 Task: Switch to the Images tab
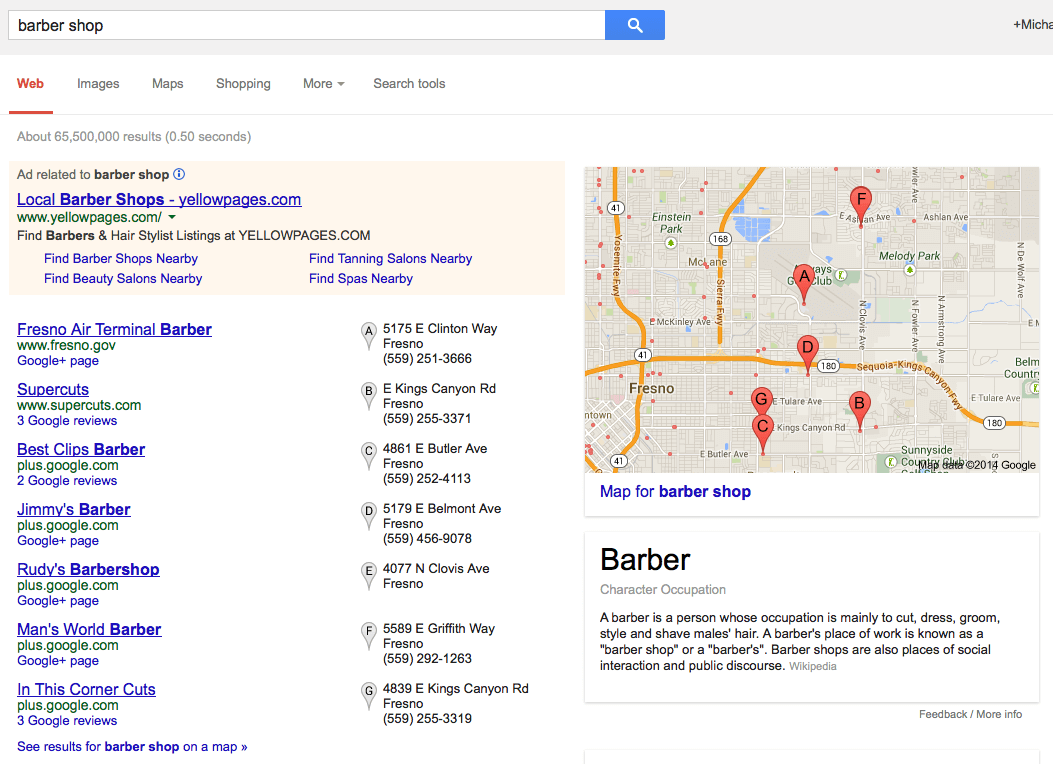coord(98,84)
